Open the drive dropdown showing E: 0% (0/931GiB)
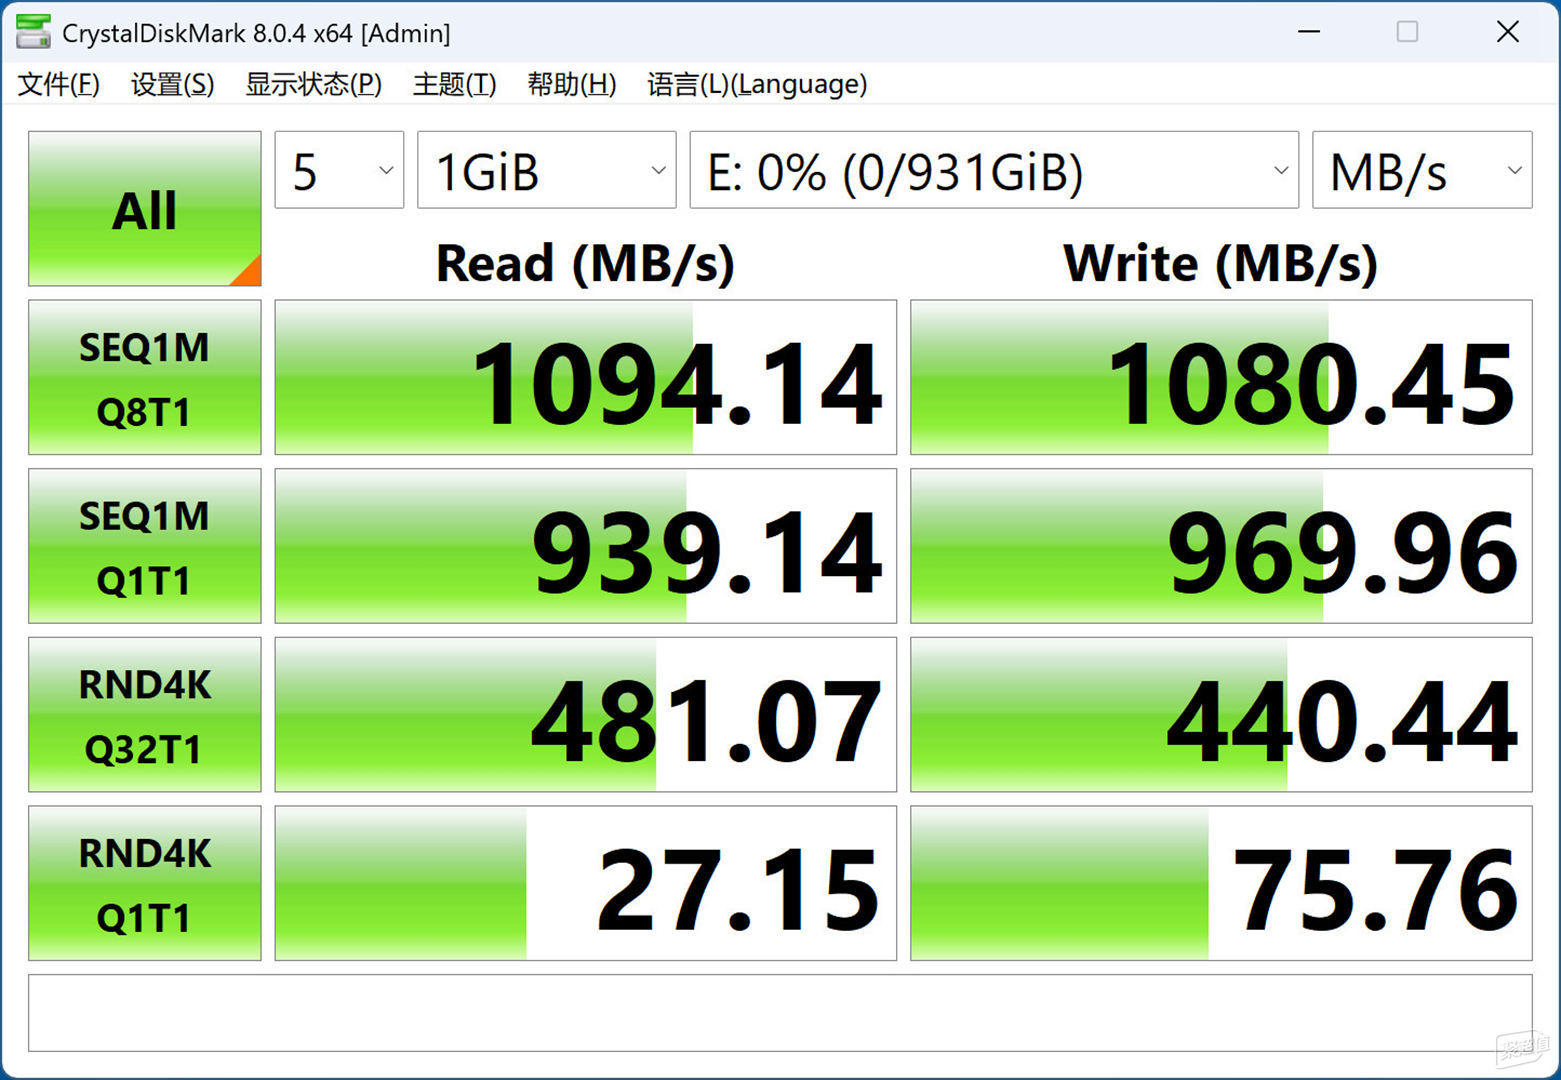The image size is (1561, 1080). pos(994,170)
